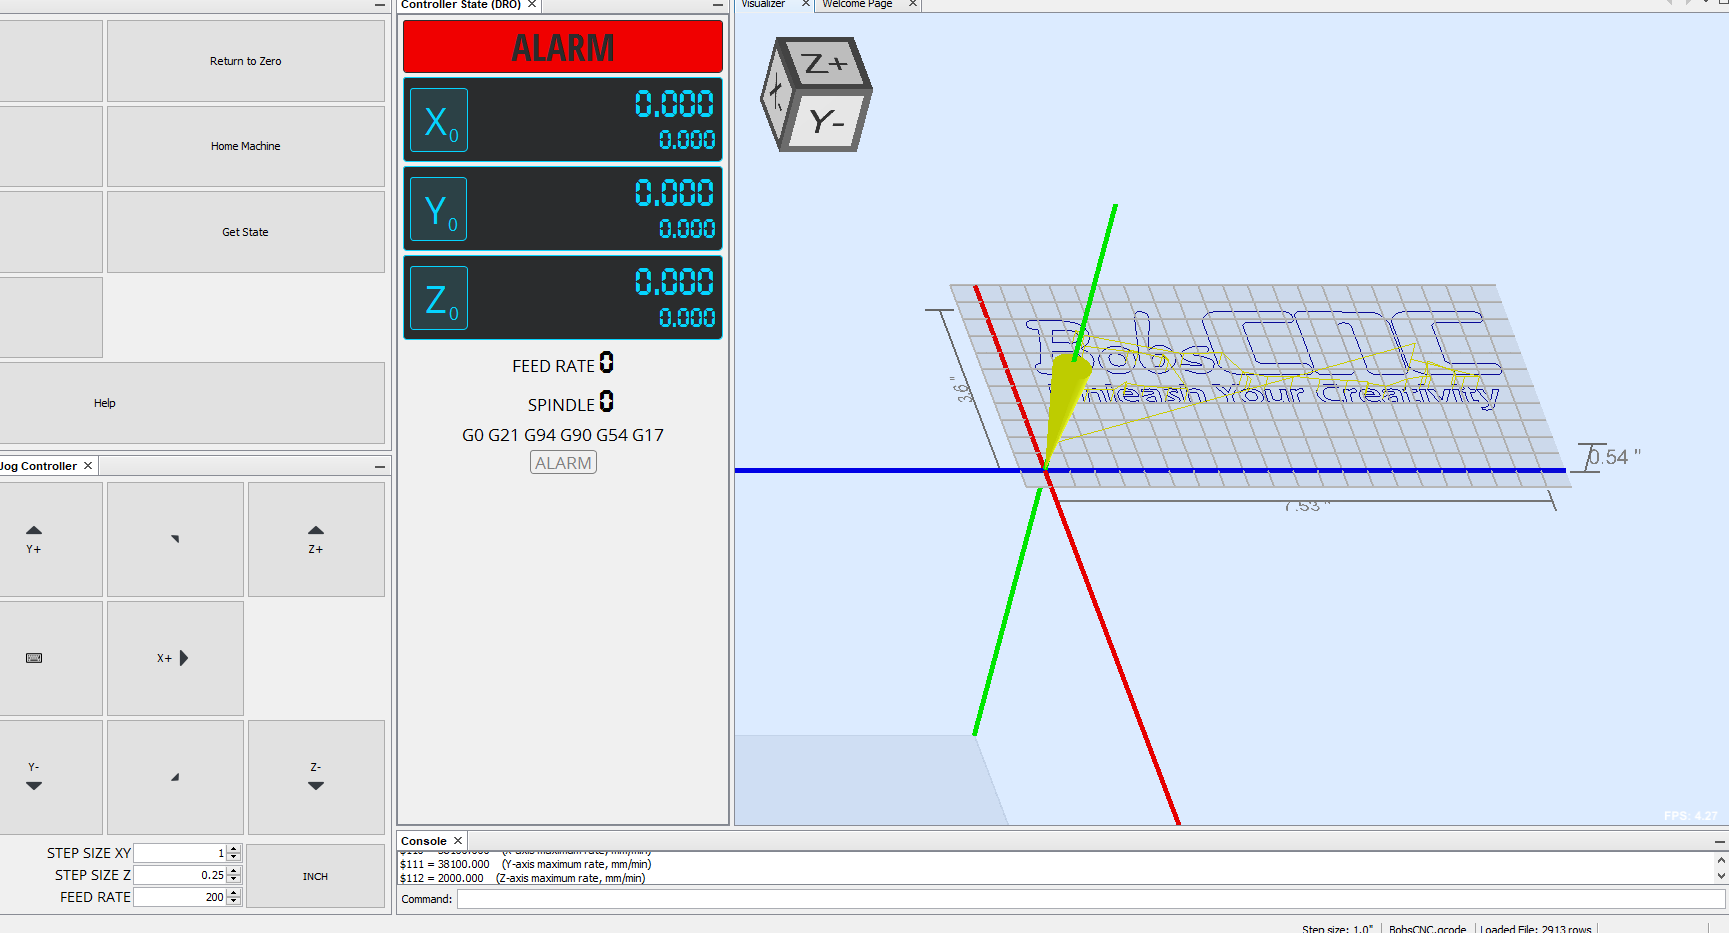
Task: Toggle keyboard jog control icon
Action: (x=34, y=658)
